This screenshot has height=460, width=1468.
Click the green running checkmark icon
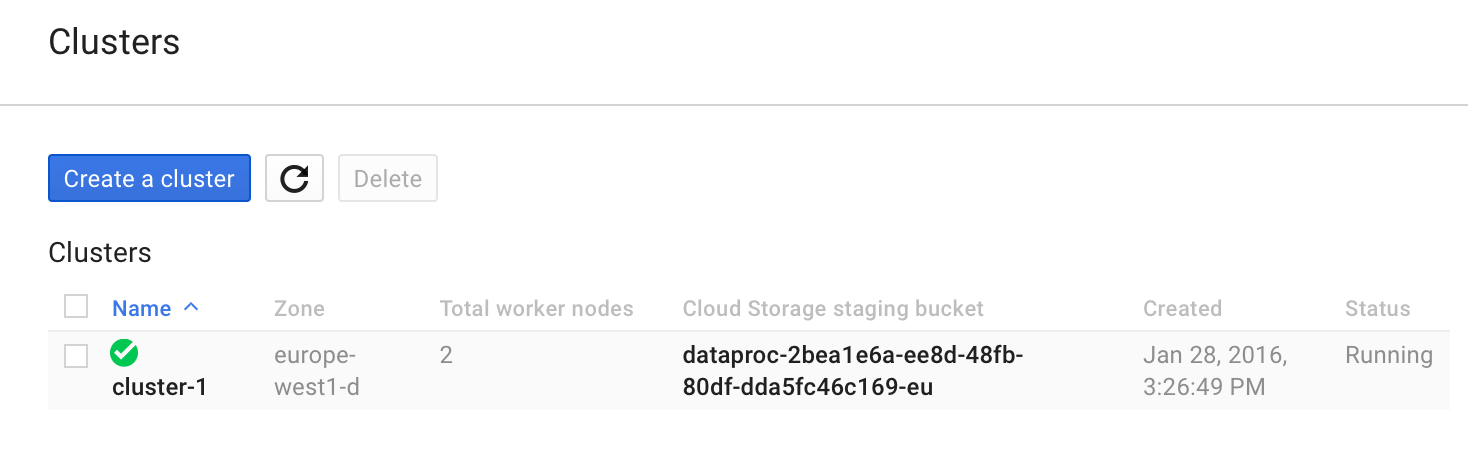[124, 353]
